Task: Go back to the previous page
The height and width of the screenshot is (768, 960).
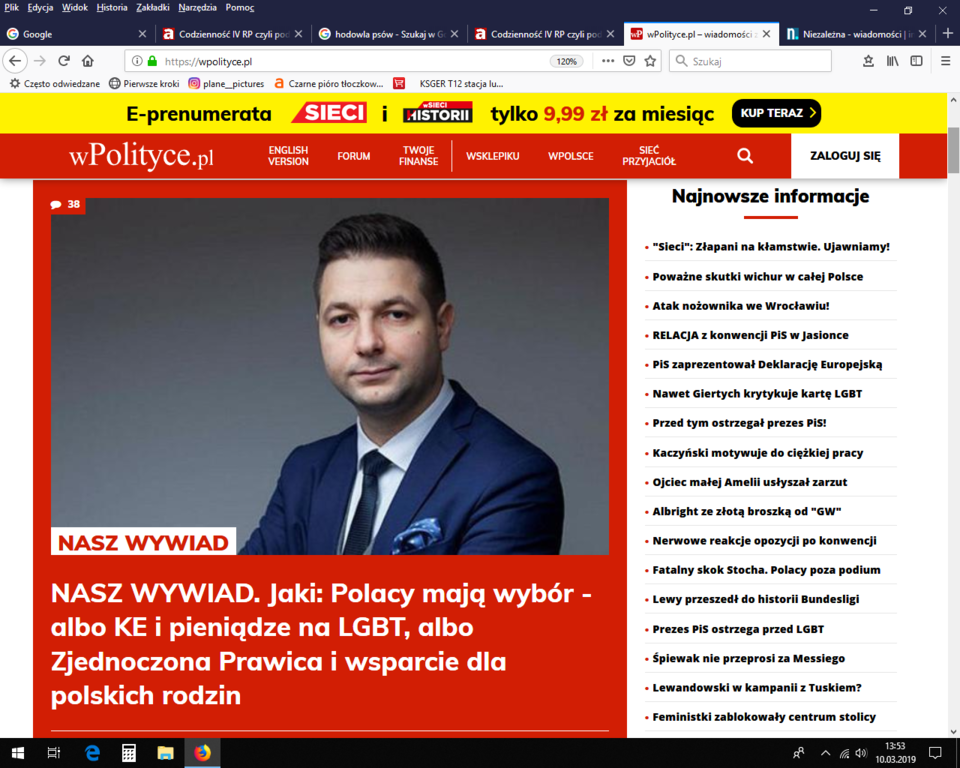Action: click(15, 61)
